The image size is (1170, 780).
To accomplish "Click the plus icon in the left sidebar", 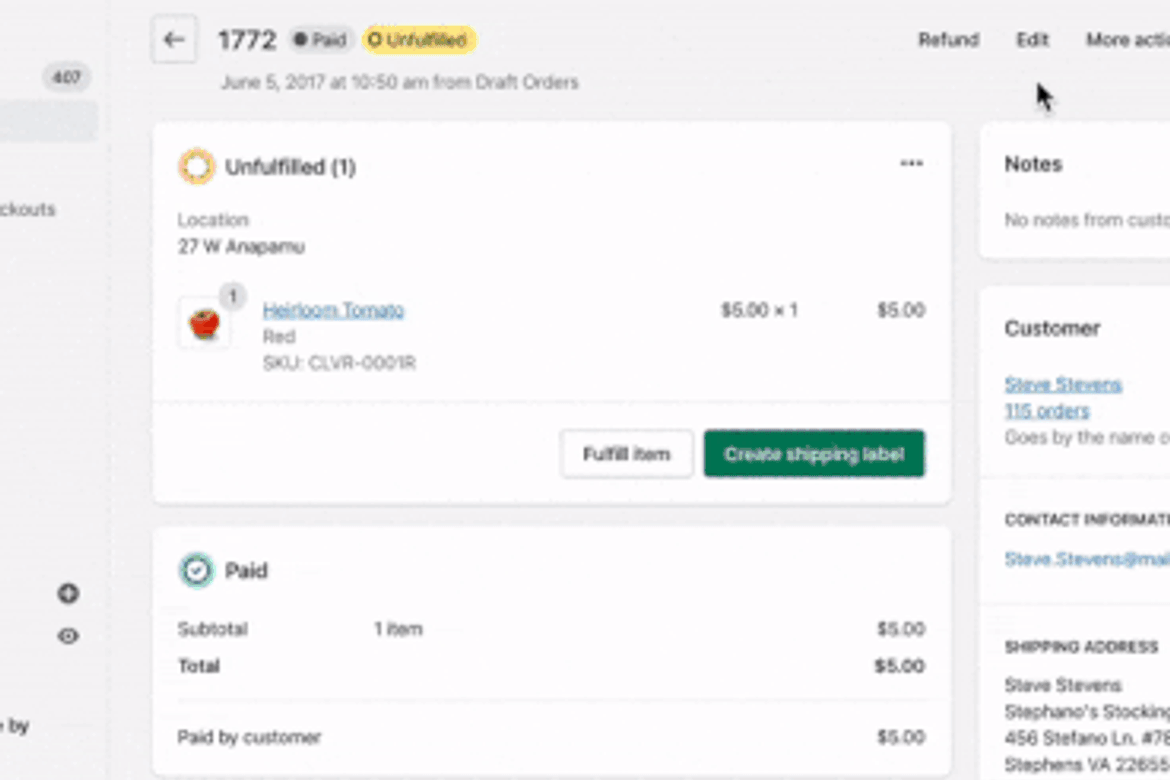I will click(x=68, y=593).
